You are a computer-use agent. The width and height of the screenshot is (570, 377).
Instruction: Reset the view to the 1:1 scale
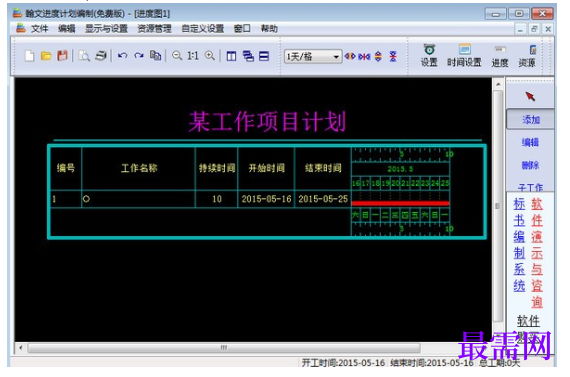tap(193, 56)
